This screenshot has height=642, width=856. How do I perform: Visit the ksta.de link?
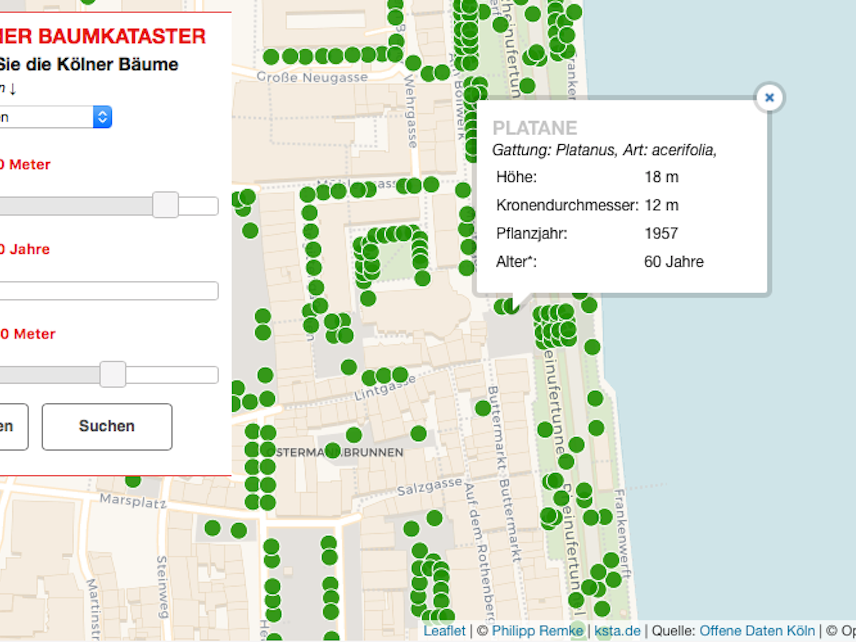(617, 630)
